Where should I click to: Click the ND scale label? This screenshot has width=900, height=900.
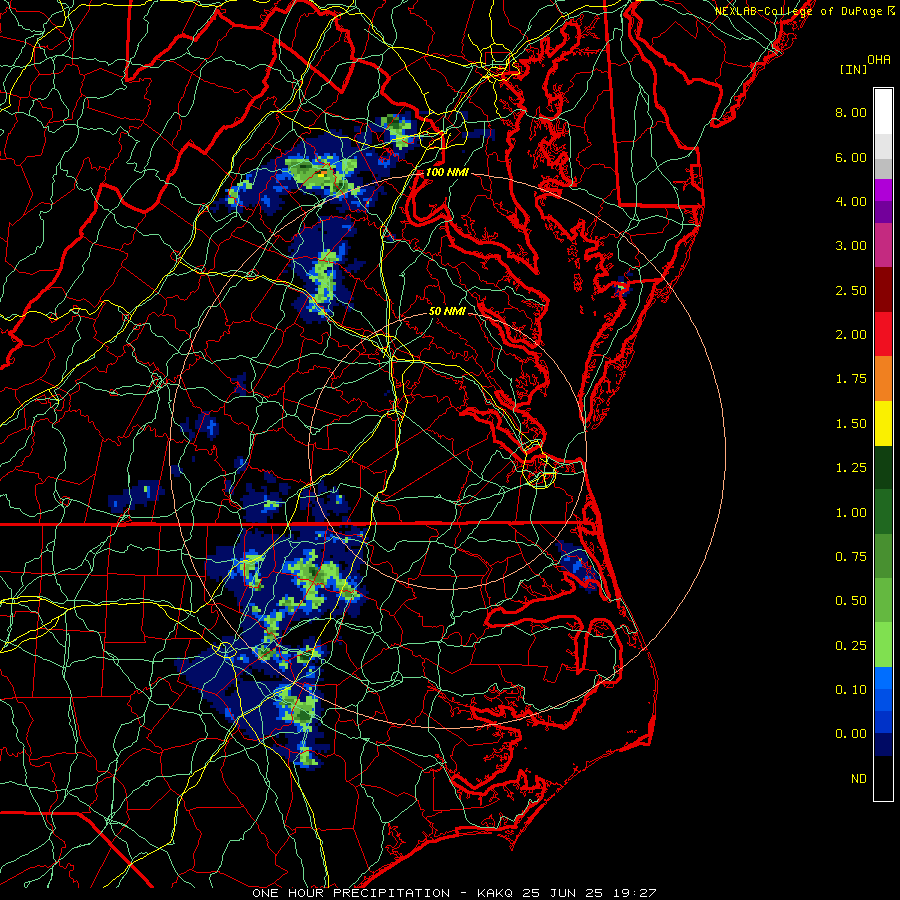[x=859, y=779]
